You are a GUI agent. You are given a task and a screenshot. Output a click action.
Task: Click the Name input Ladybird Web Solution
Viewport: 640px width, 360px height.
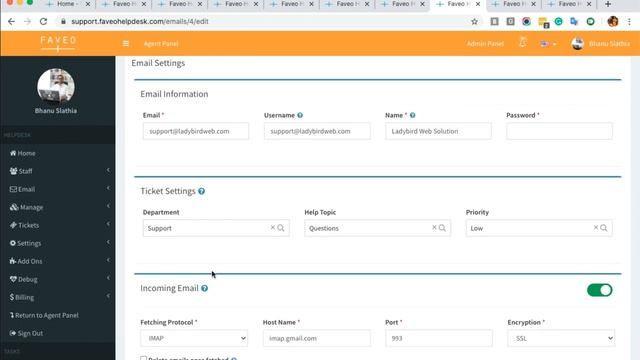438,131
